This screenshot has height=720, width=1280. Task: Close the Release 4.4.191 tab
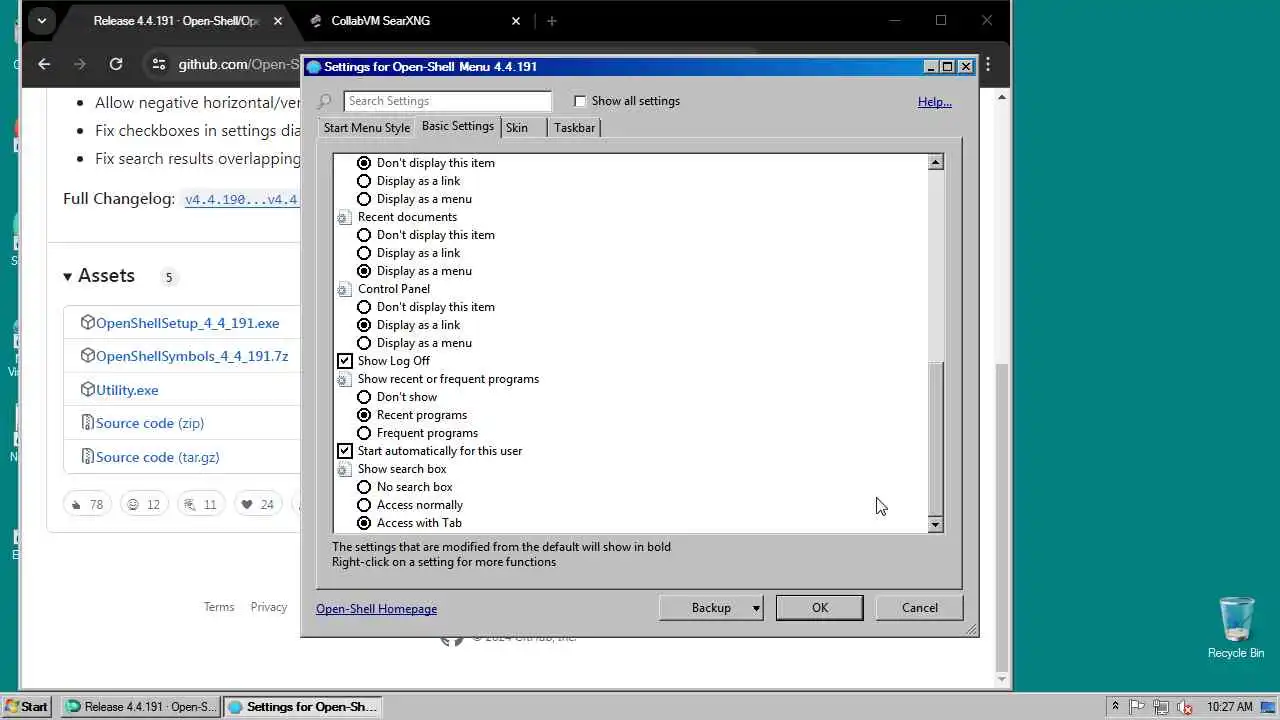tap(277, 20)
